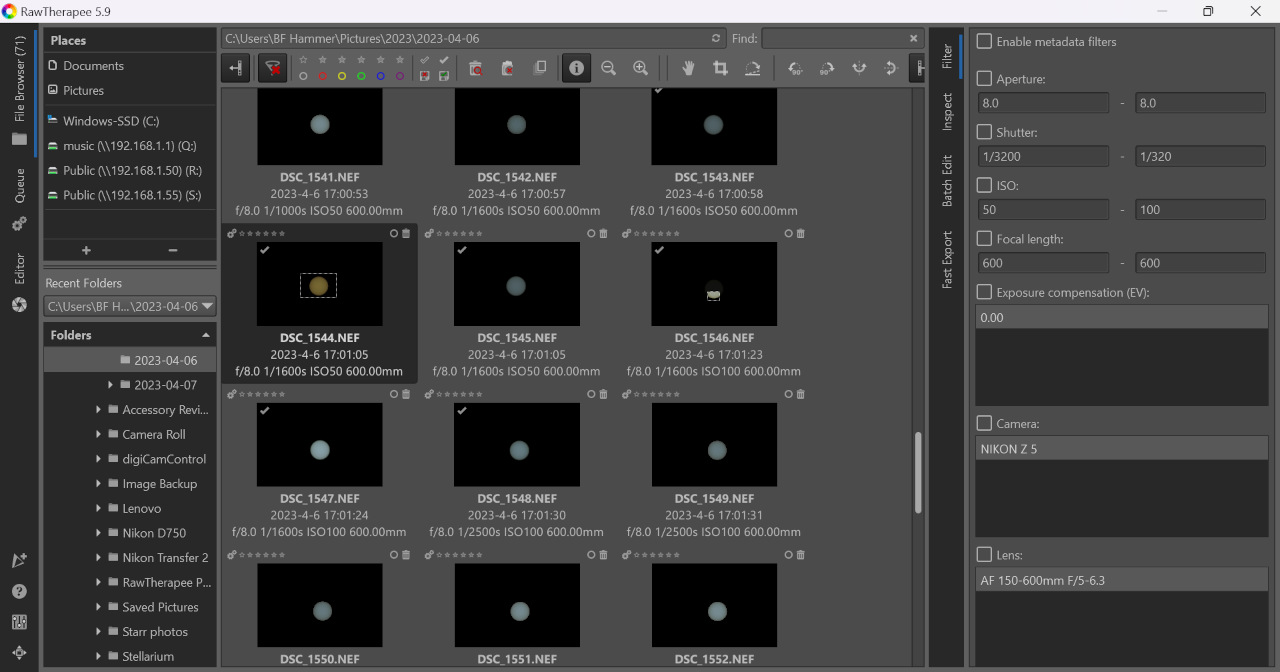
Task: Open preferences via the sliders icon
Action: [19, 622]
